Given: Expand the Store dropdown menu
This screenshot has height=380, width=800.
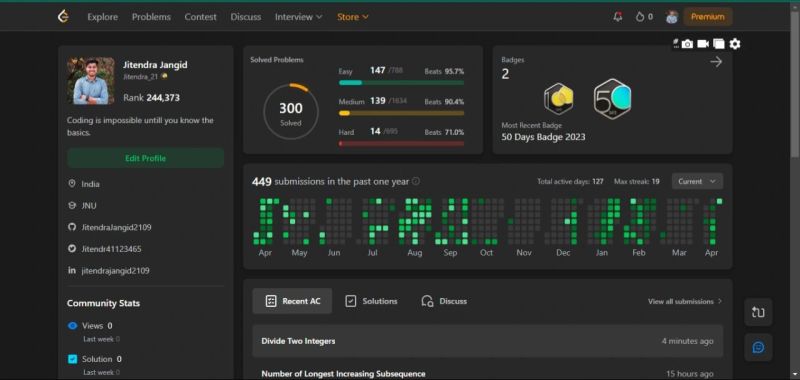Looking at the screenshot, I should pos(353,17).
